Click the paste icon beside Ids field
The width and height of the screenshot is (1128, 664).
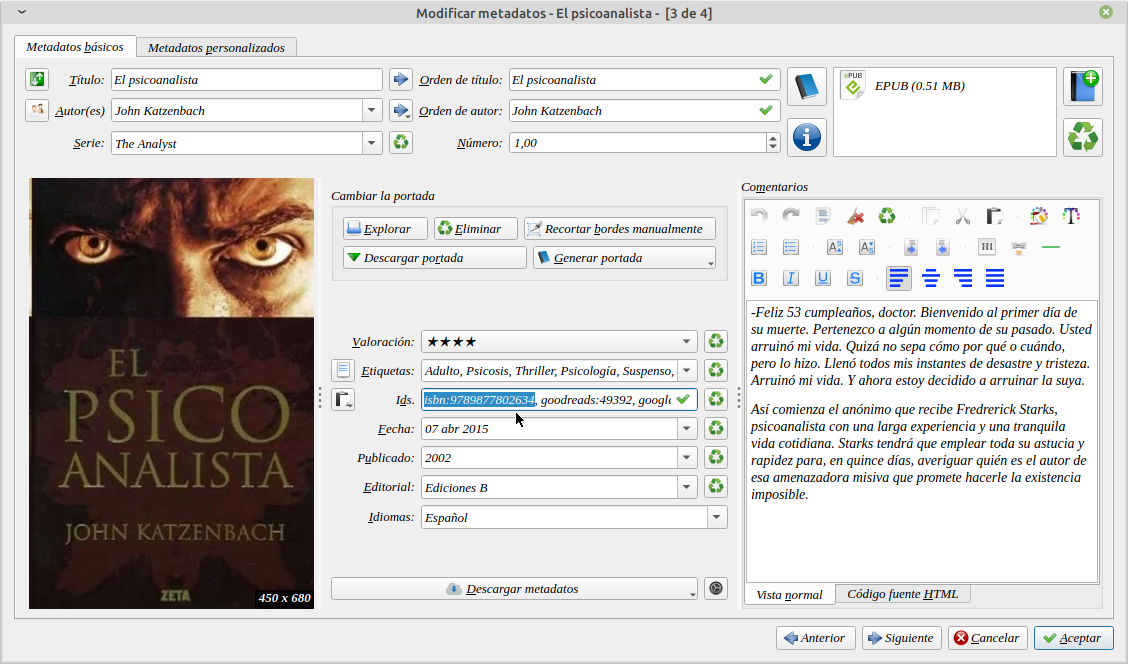(x=343, y=400)
